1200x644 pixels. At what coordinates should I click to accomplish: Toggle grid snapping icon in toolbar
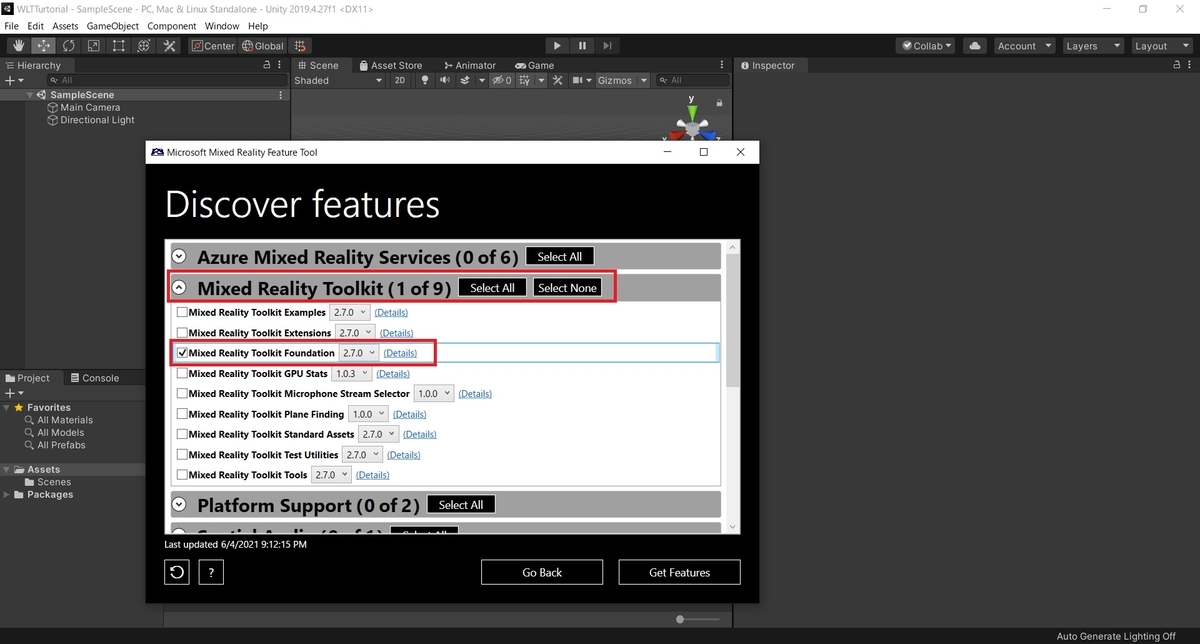(x=301, y=46)
